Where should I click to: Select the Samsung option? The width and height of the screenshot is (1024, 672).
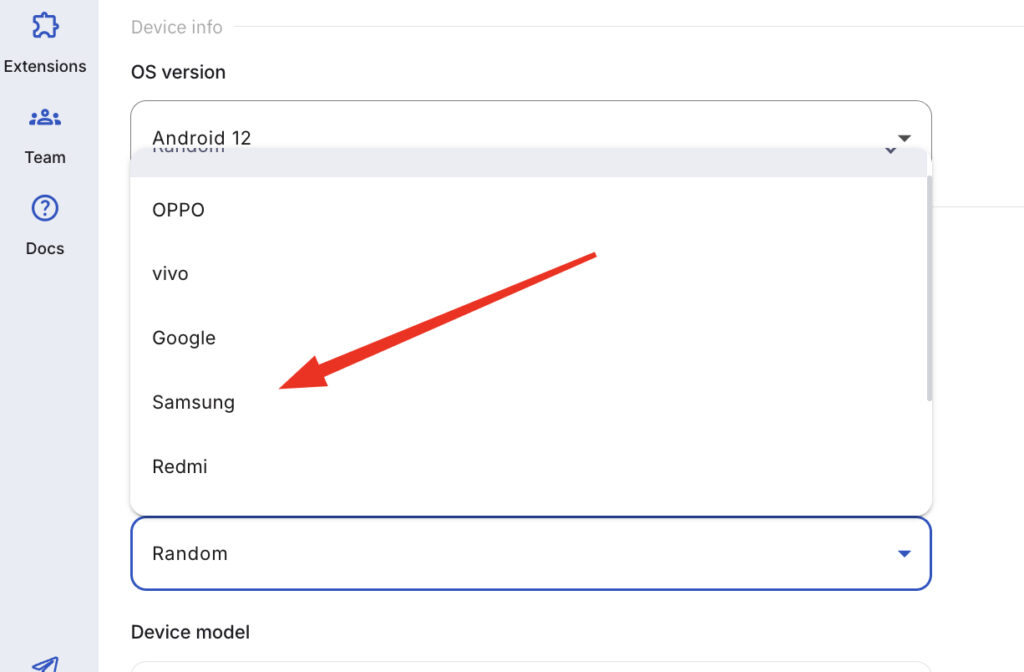(193, 402)
